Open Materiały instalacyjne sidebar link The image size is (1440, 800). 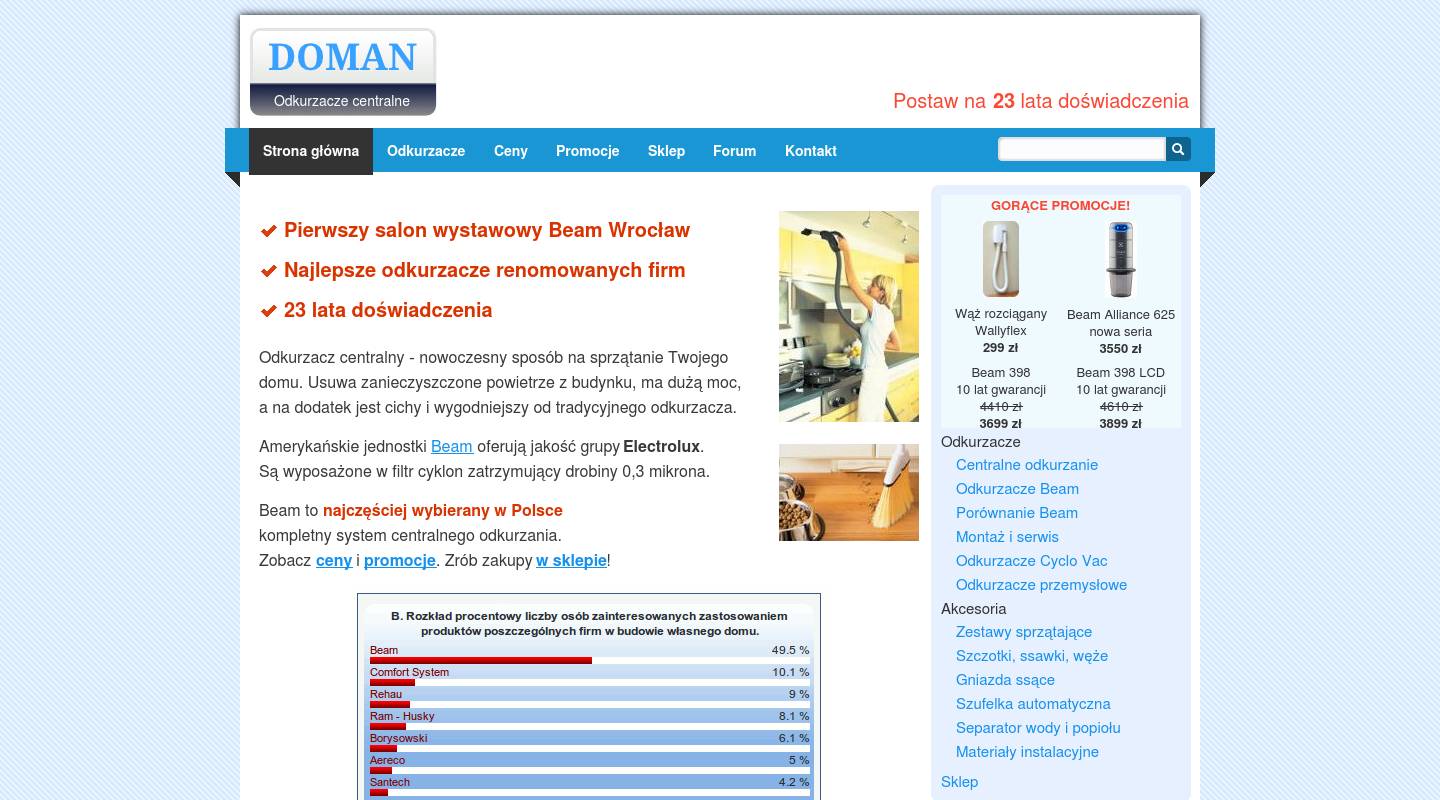pyautogui.click(x=1027, y=752)
